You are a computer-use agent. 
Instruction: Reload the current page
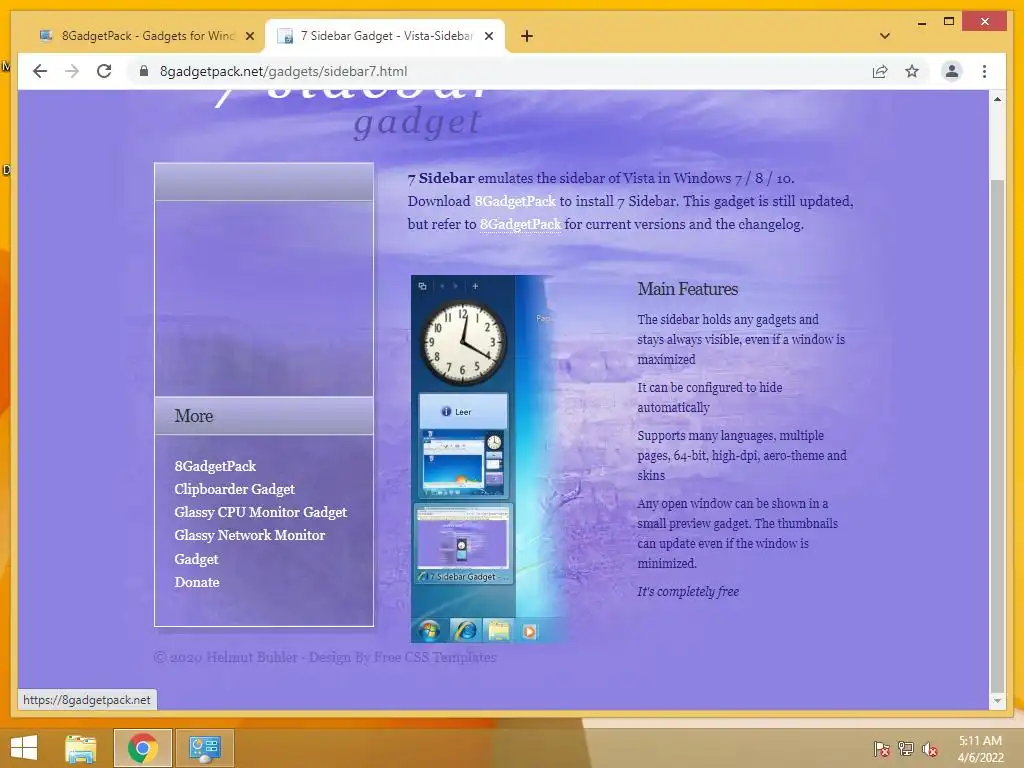pyautogui.click(x=104, y=71)
